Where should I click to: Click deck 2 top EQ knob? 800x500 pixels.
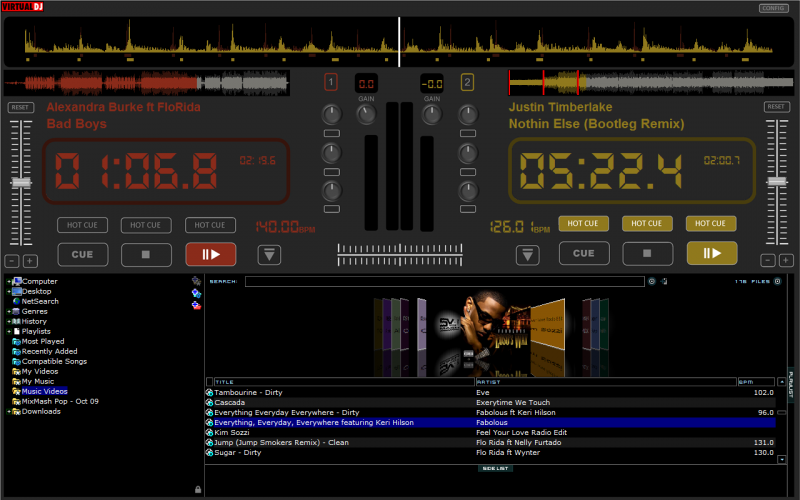pyautogui.click(x=468, y=115)
